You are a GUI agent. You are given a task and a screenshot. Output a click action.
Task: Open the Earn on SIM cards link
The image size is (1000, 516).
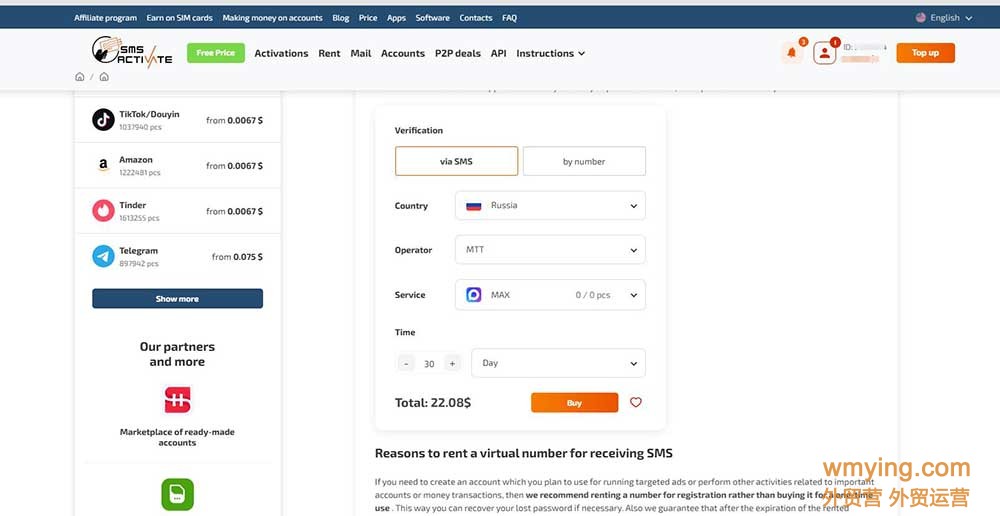pos(180,18)
